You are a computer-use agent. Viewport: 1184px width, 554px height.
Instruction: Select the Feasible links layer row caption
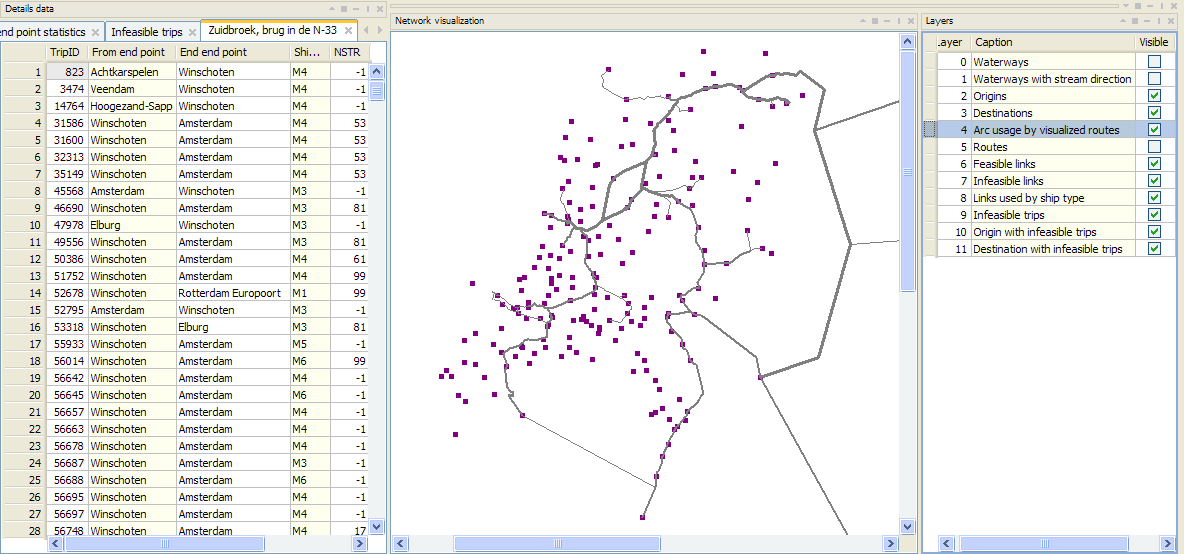(1053, 164)
